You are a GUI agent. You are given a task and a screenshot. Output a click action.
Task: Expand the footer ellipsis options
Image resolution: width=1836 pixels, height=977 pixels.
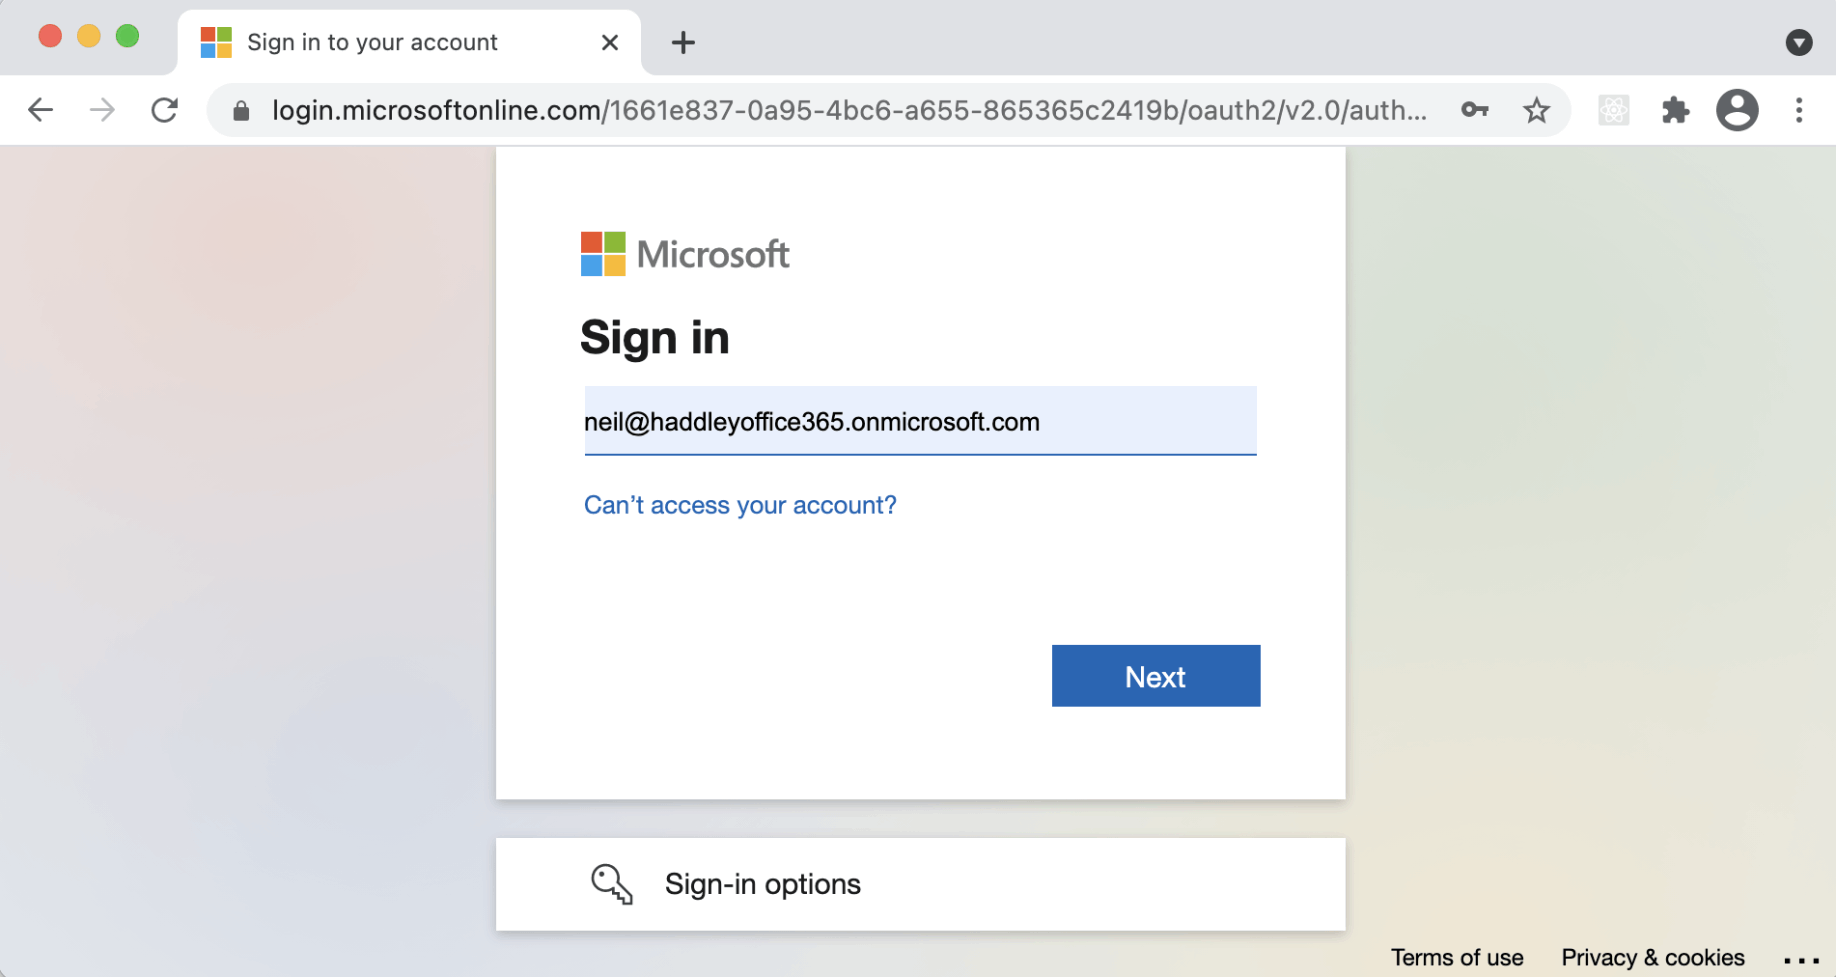click(1801, 960)
